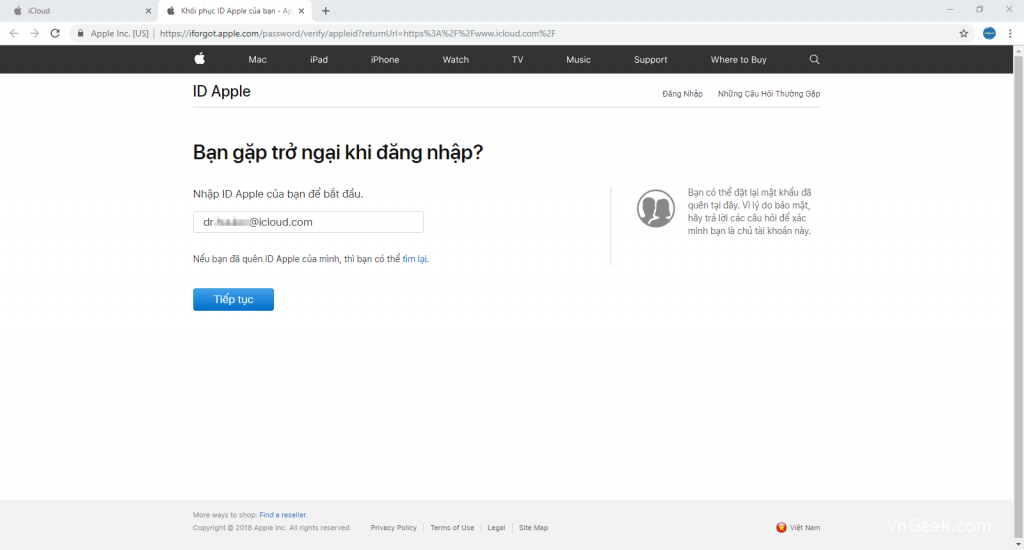Reload the page with refresh icon
This screenshot has width=1024, height=550.
click(55, 33)
